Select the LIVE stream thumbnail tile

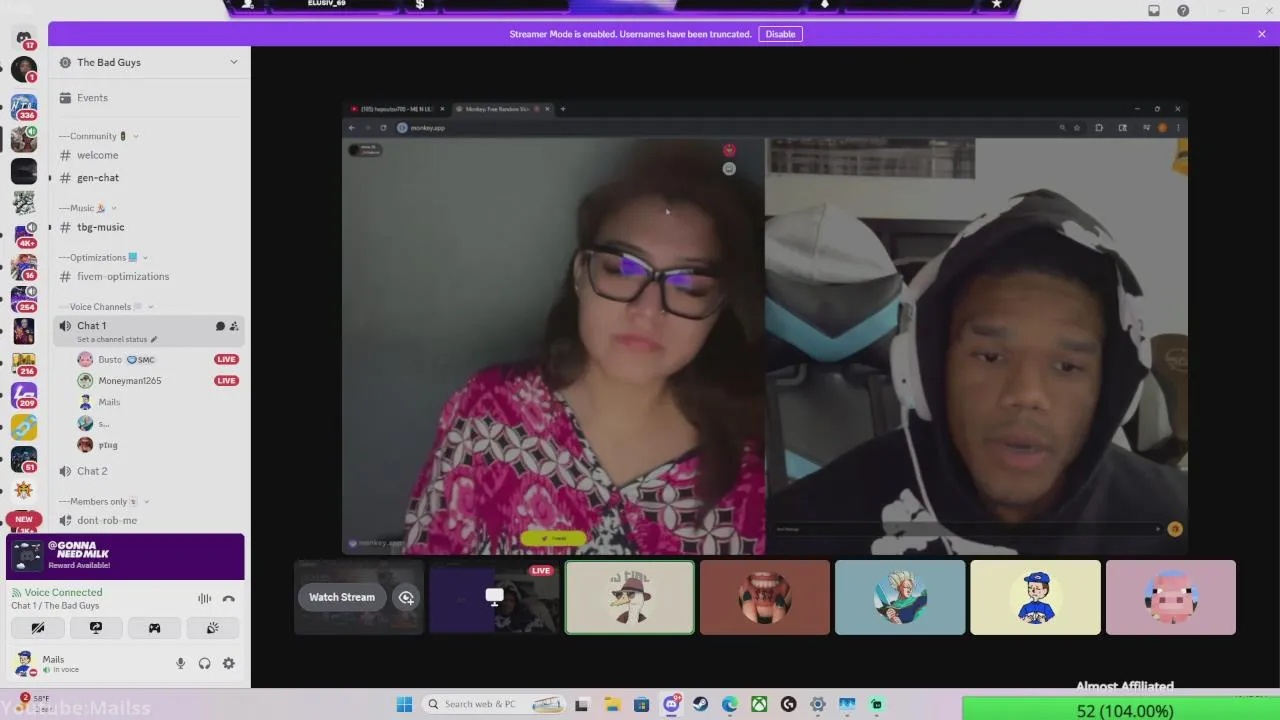(494, 598)
